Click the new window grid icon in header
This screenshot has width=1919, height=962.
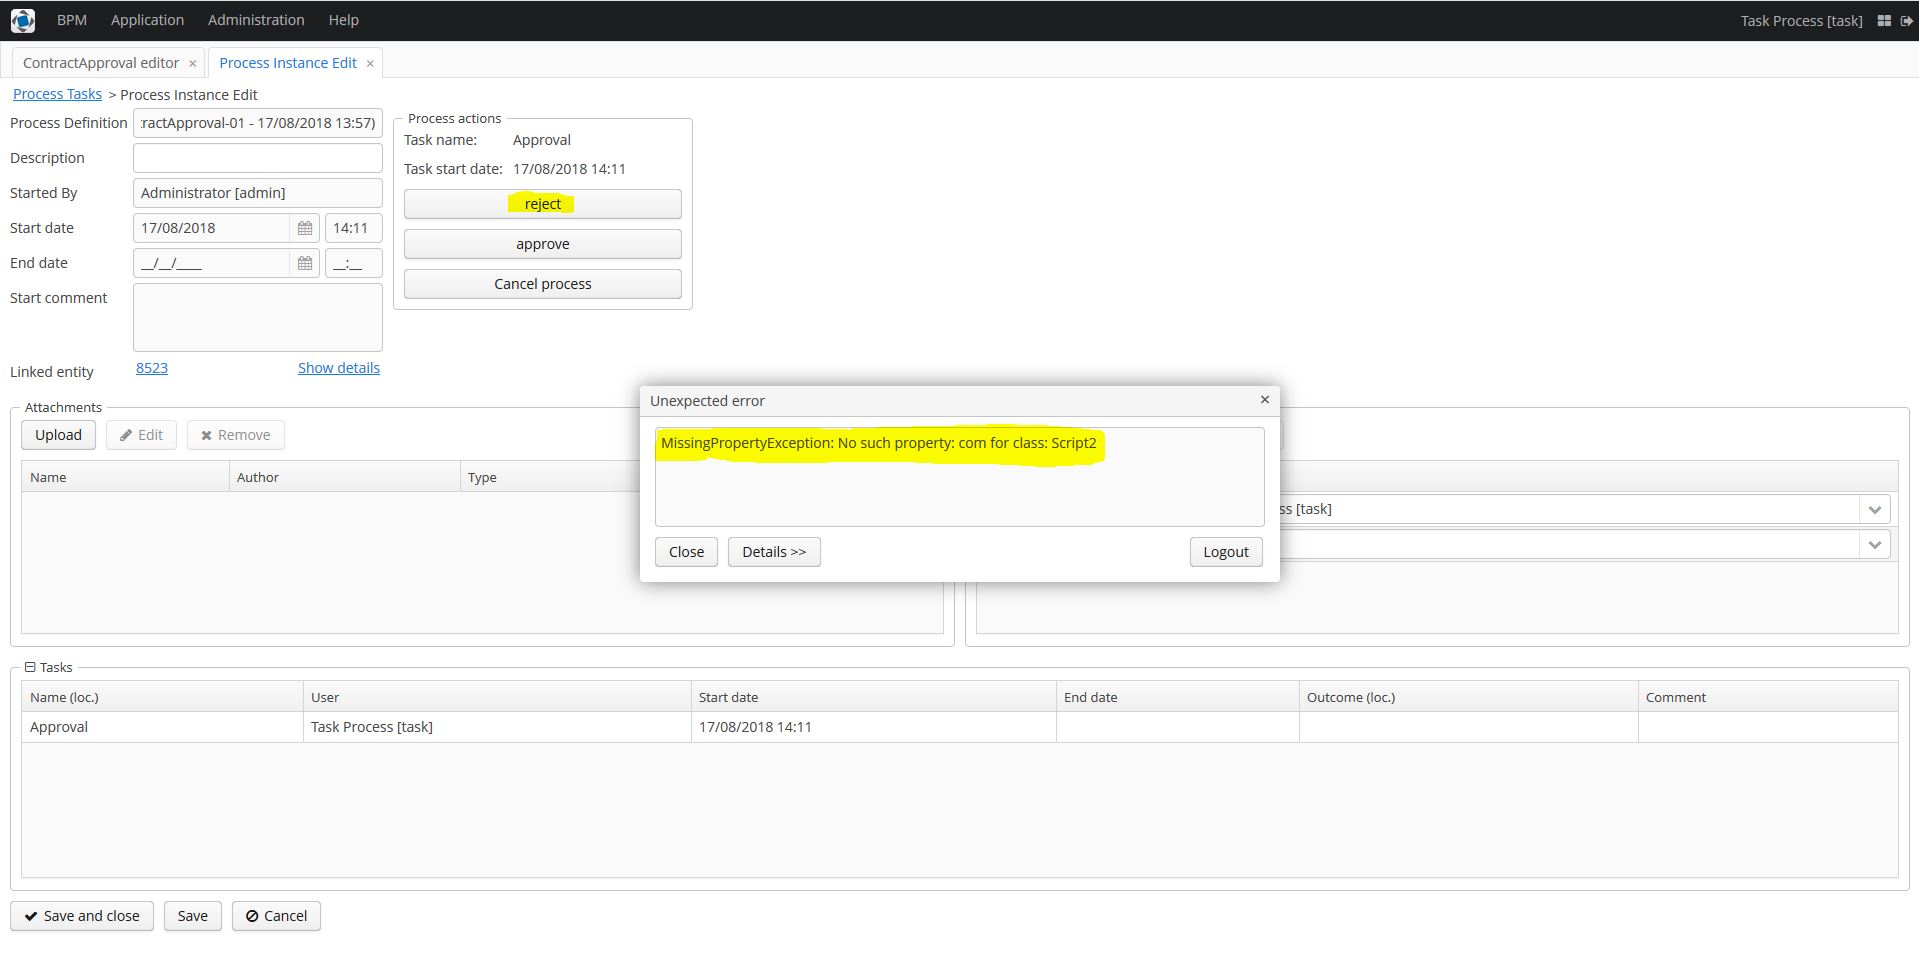[x=1884, y=20]
